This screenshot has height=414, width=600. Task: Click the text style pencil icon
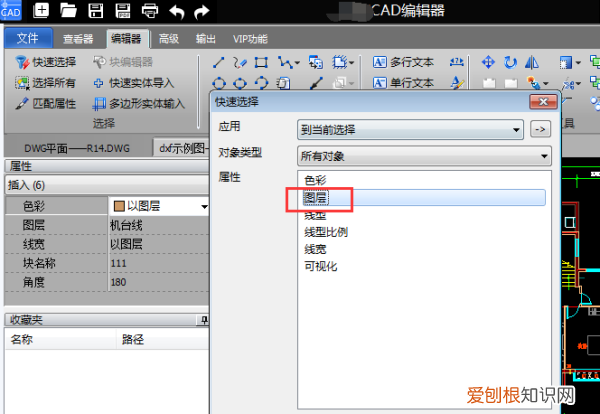(x=457, y=83)
